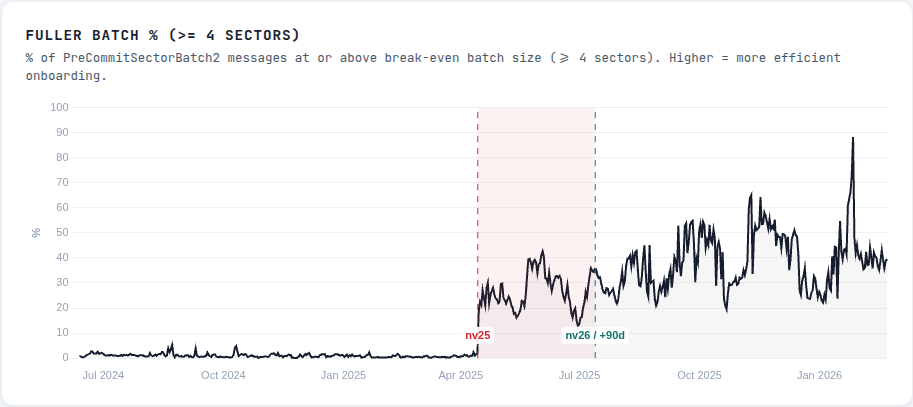Viewport: 913px width, 407px height.
Task: Click the 0 y-axis tick label
Action: 65,357
